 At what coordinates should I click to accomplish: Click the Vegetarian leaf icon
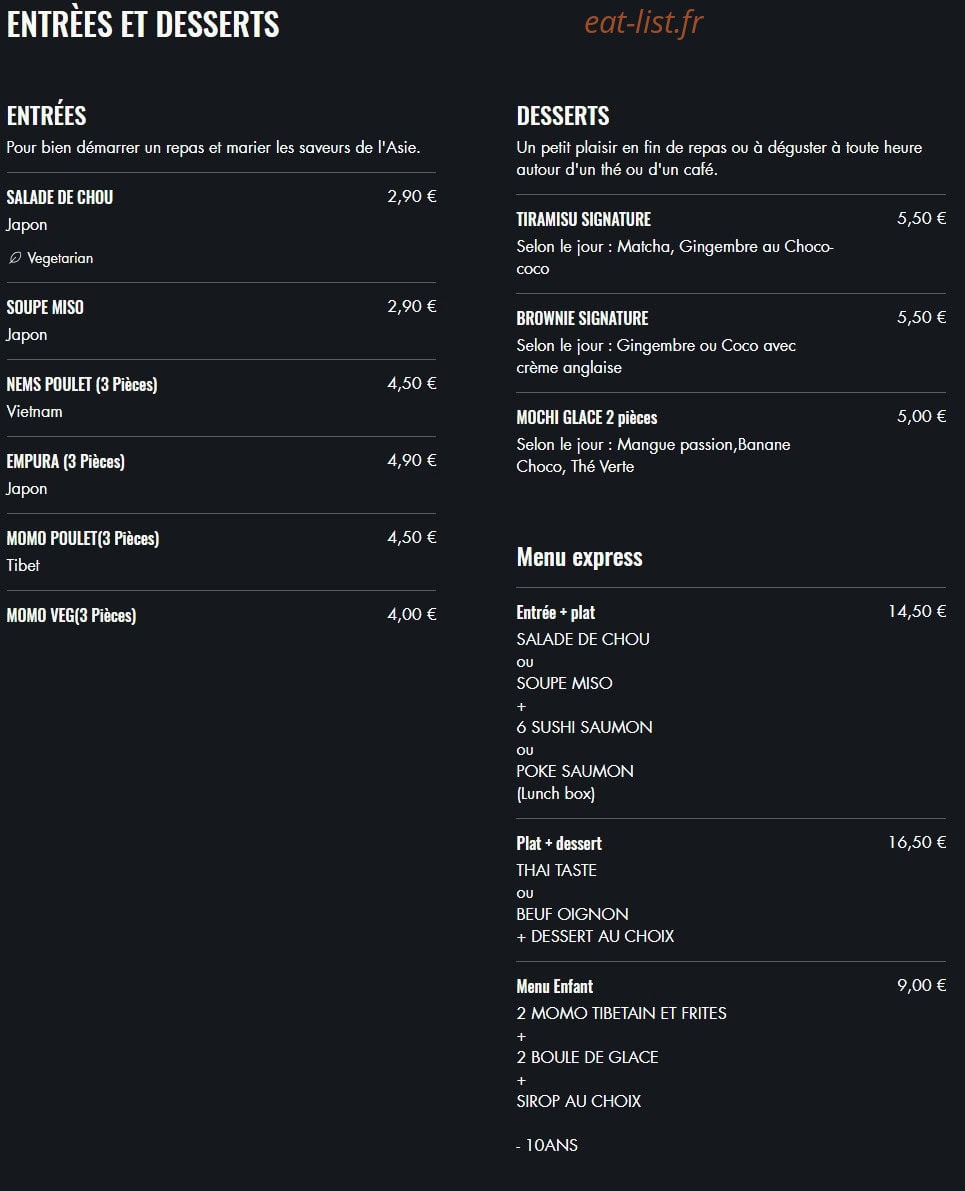tap(14, 258)
